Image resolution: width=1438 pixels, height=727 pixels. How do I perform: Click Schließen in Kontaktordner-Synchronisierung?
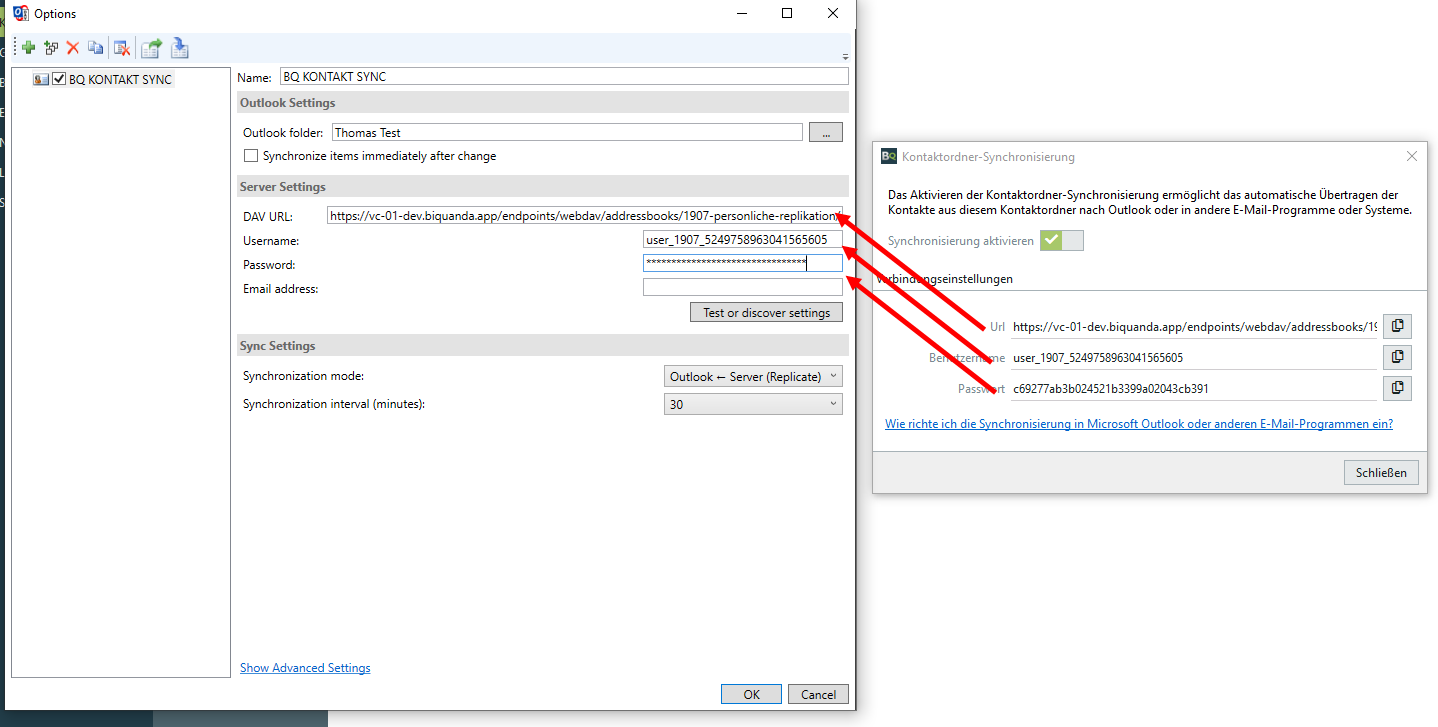click(x=1381, y=473)
